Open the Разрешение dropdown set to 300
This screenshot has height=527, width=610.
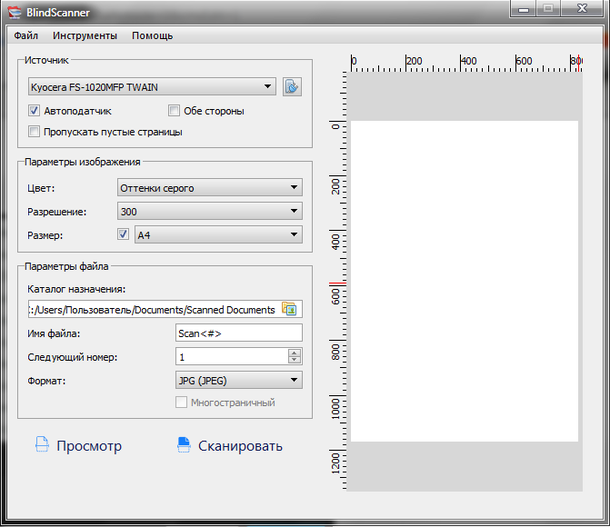209,211
